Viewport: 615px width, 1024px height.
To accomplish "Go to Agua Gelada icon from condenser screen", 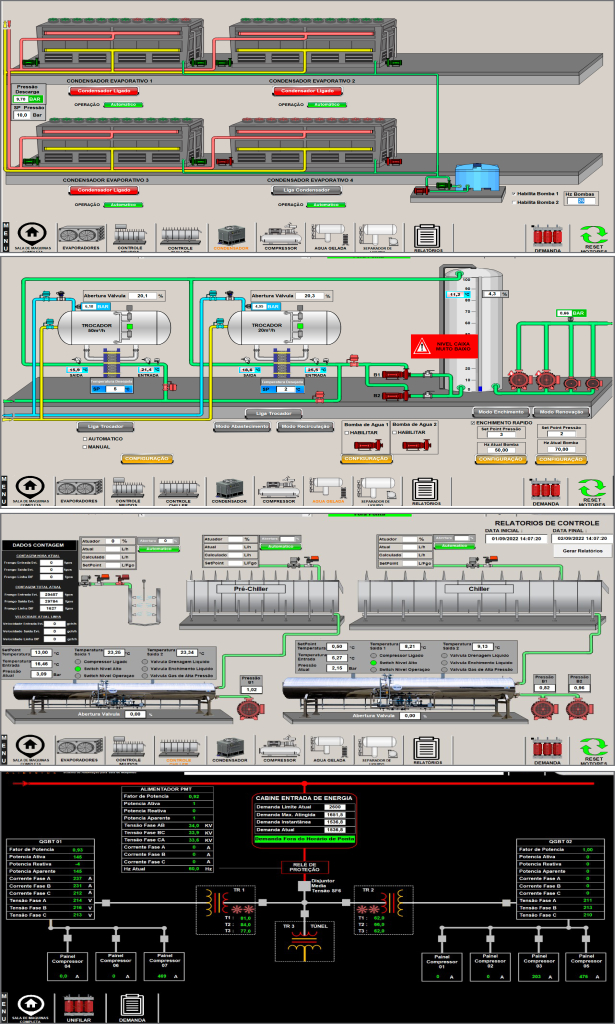I will click(328, 236).
